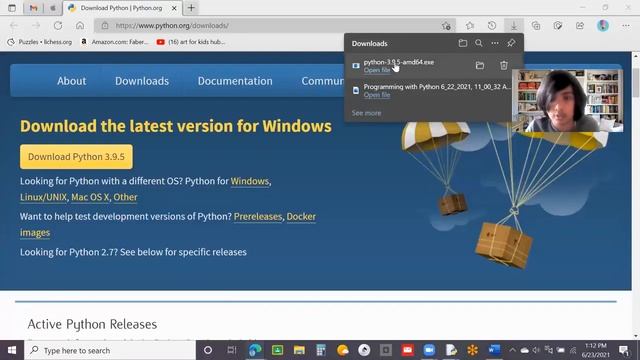
Task: Close the Download Python tab
Action: point(174,8)
